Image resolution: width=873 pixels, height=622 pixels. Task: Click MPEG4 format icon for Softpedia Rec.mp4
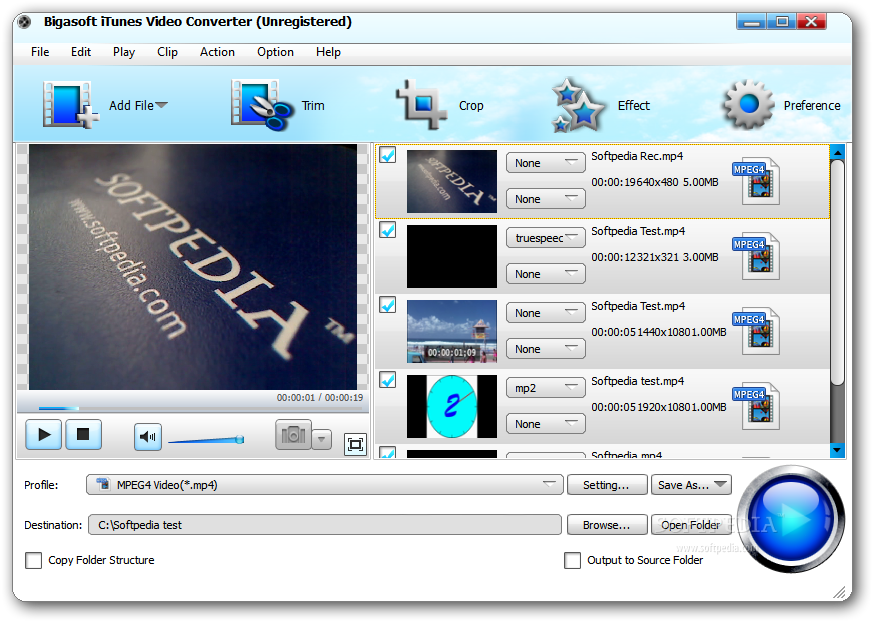click(756, 181)
